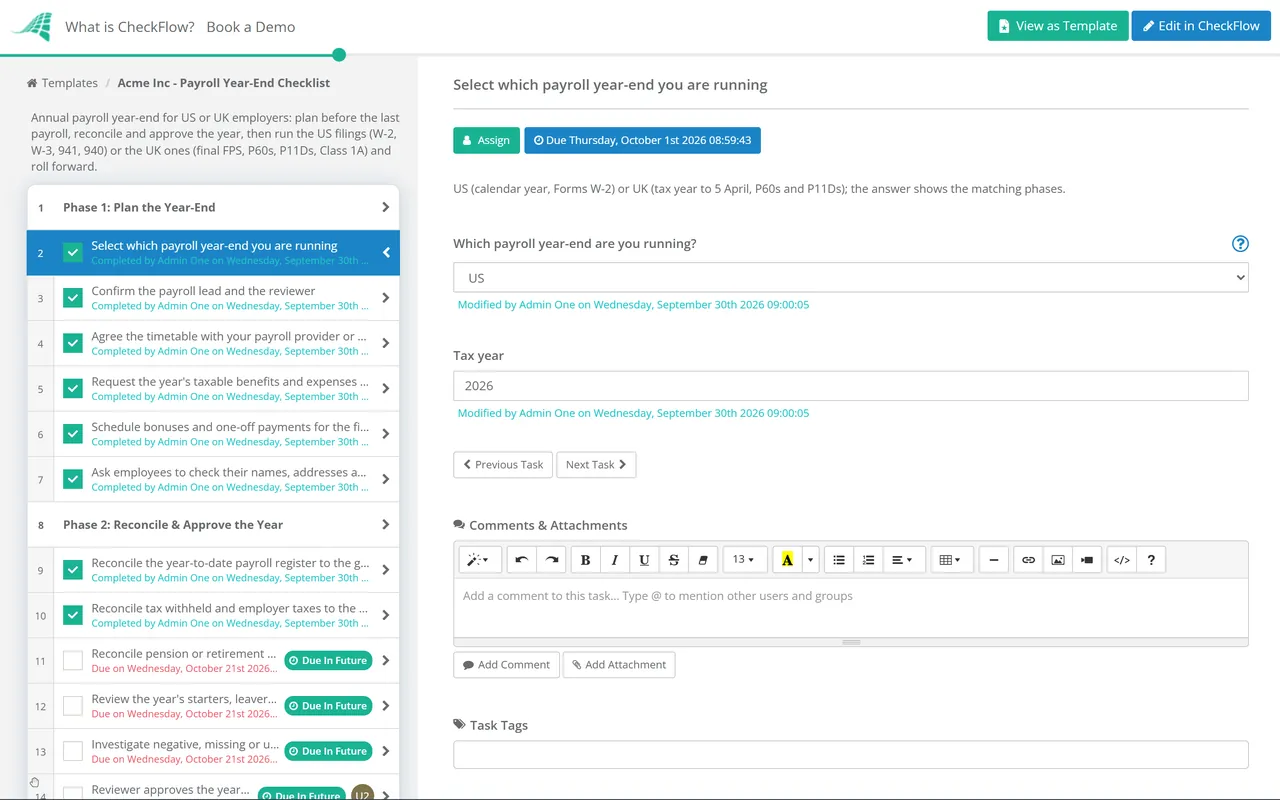Select task 'Ask employees to check their names'
This screenshot has height=800, width=1280.
click(213, 479)
